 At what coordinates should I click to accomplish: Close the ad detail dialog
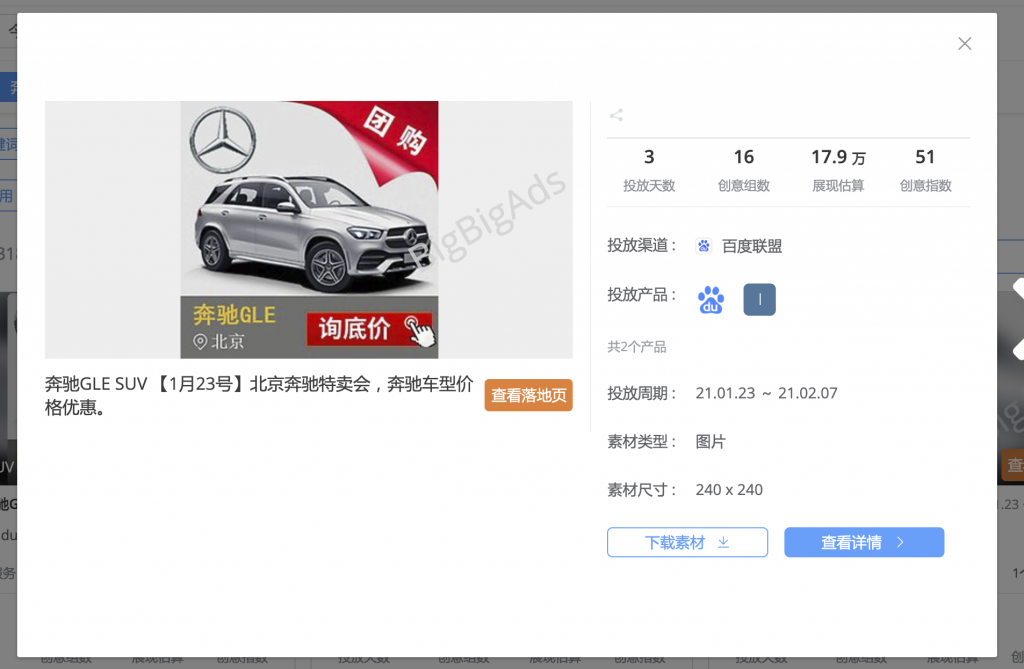[964, 44]
